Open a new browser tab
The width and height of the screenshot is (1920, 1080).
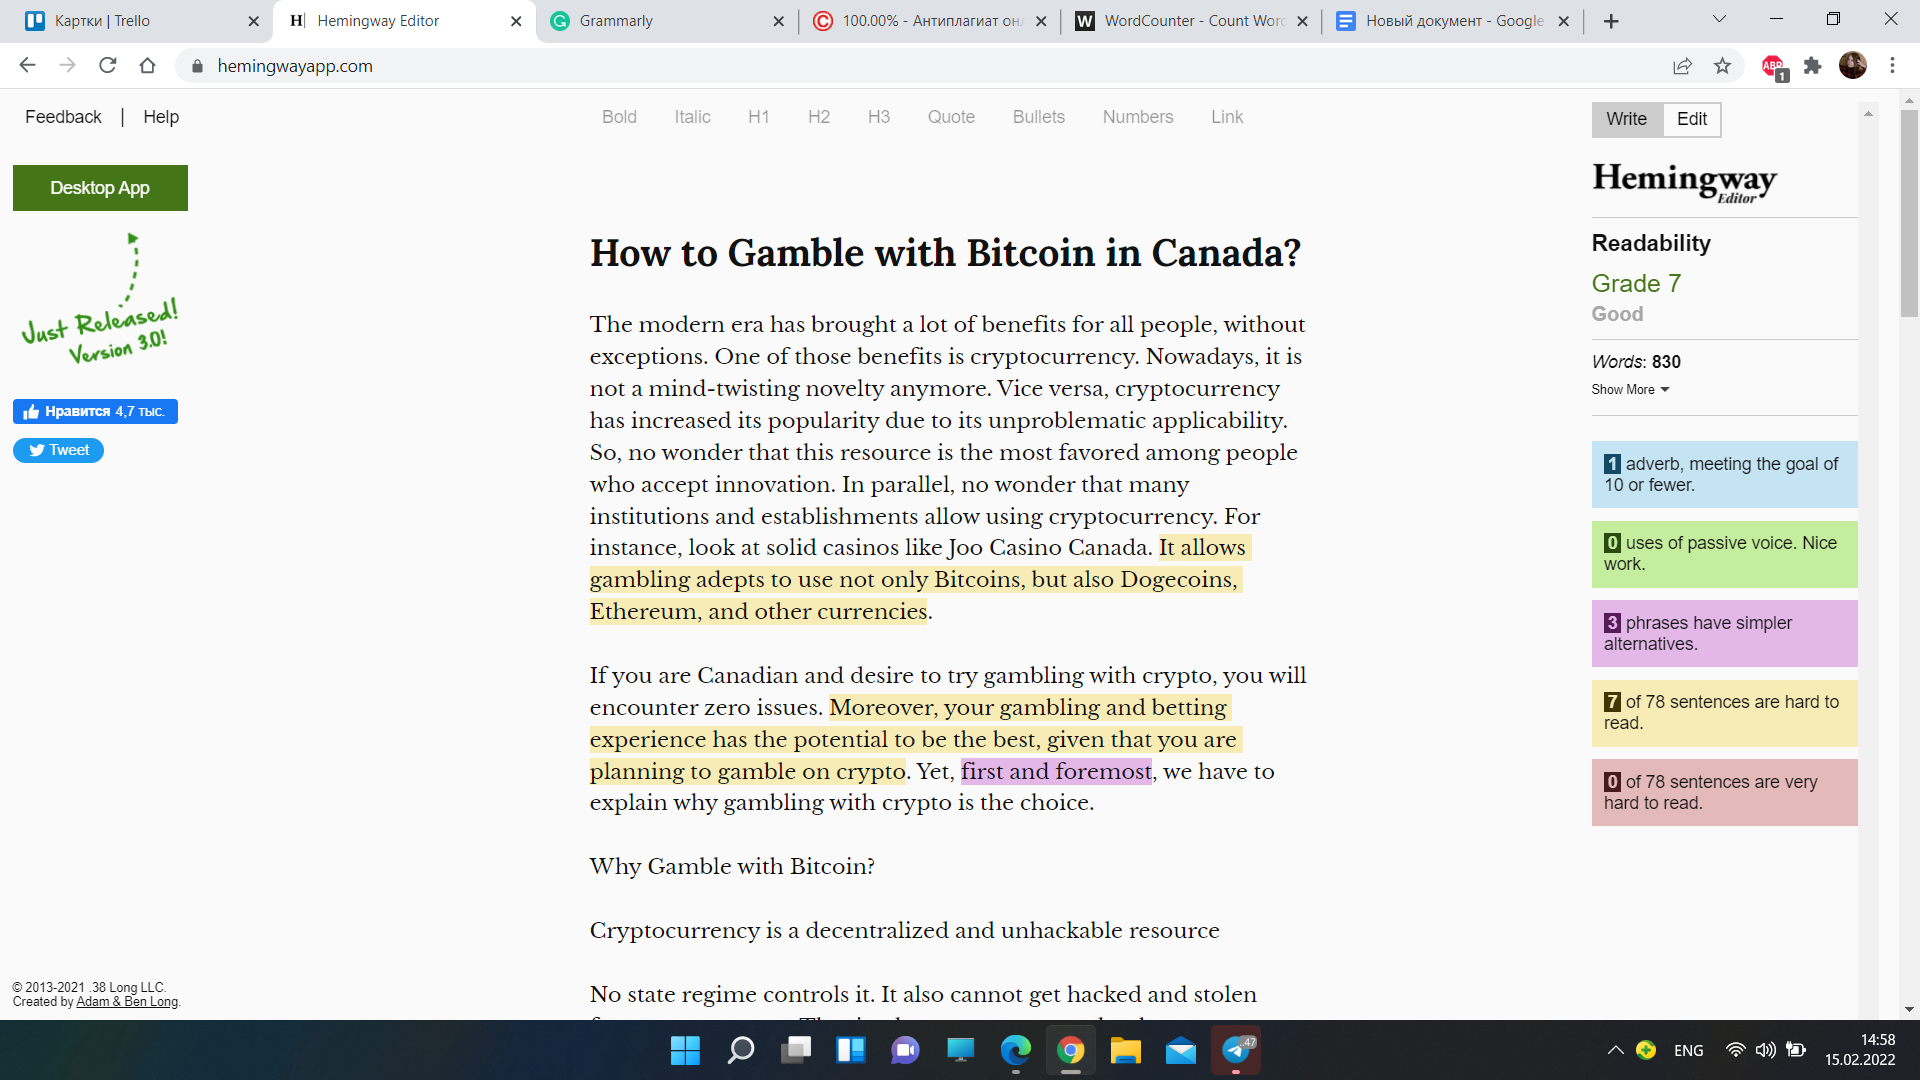pos(1611,21)
